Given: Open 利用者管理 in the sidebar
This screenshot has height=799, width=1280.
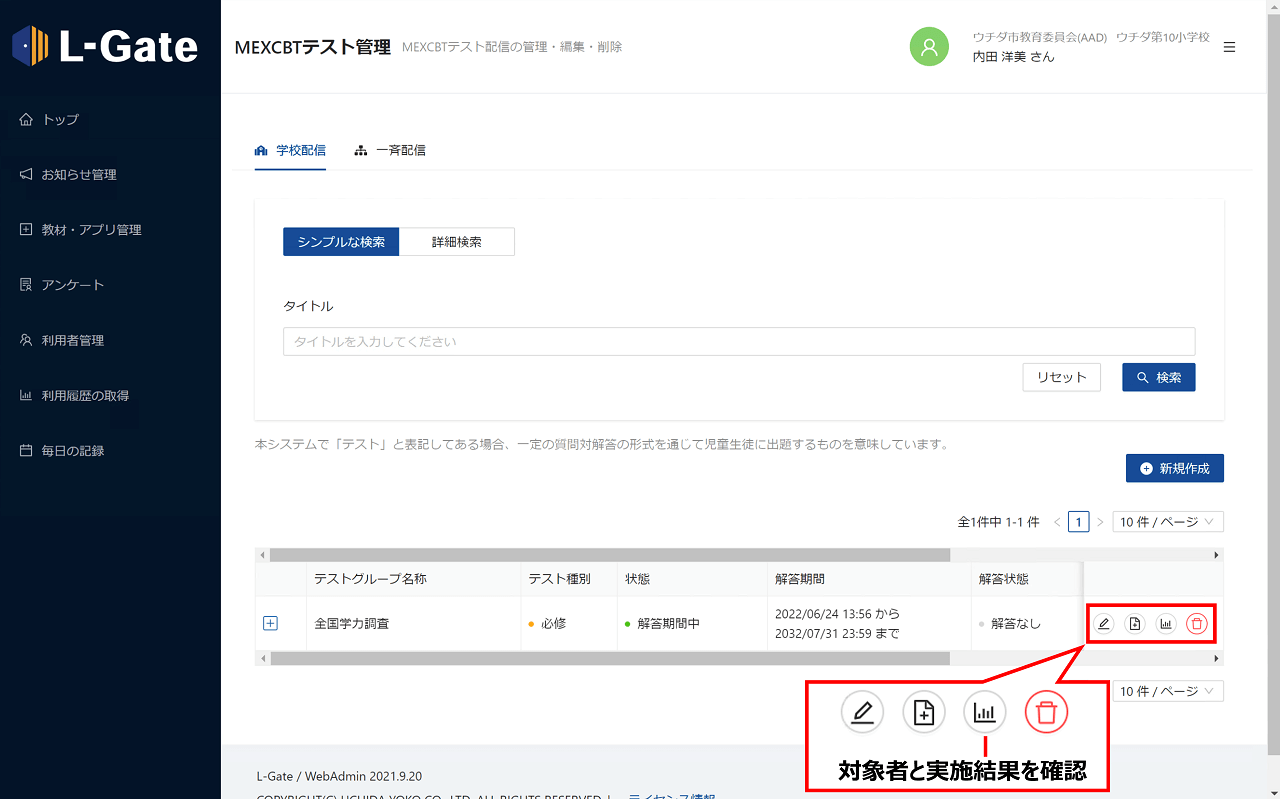Looking at the screenshot, I should [x=72, y=341].
